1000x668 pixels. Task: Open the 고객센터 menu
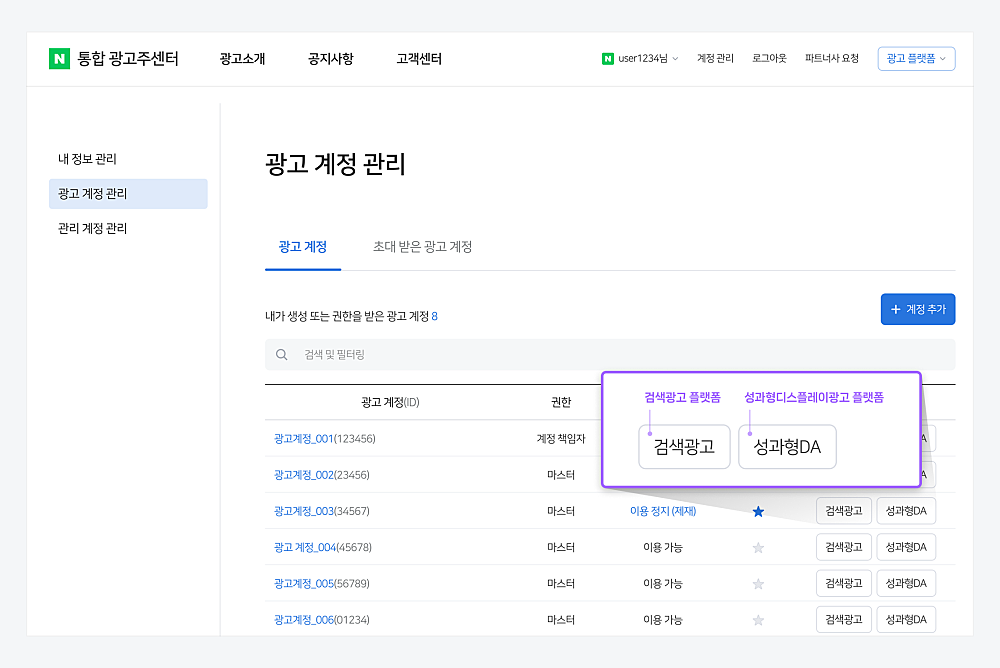click(419, 59)
